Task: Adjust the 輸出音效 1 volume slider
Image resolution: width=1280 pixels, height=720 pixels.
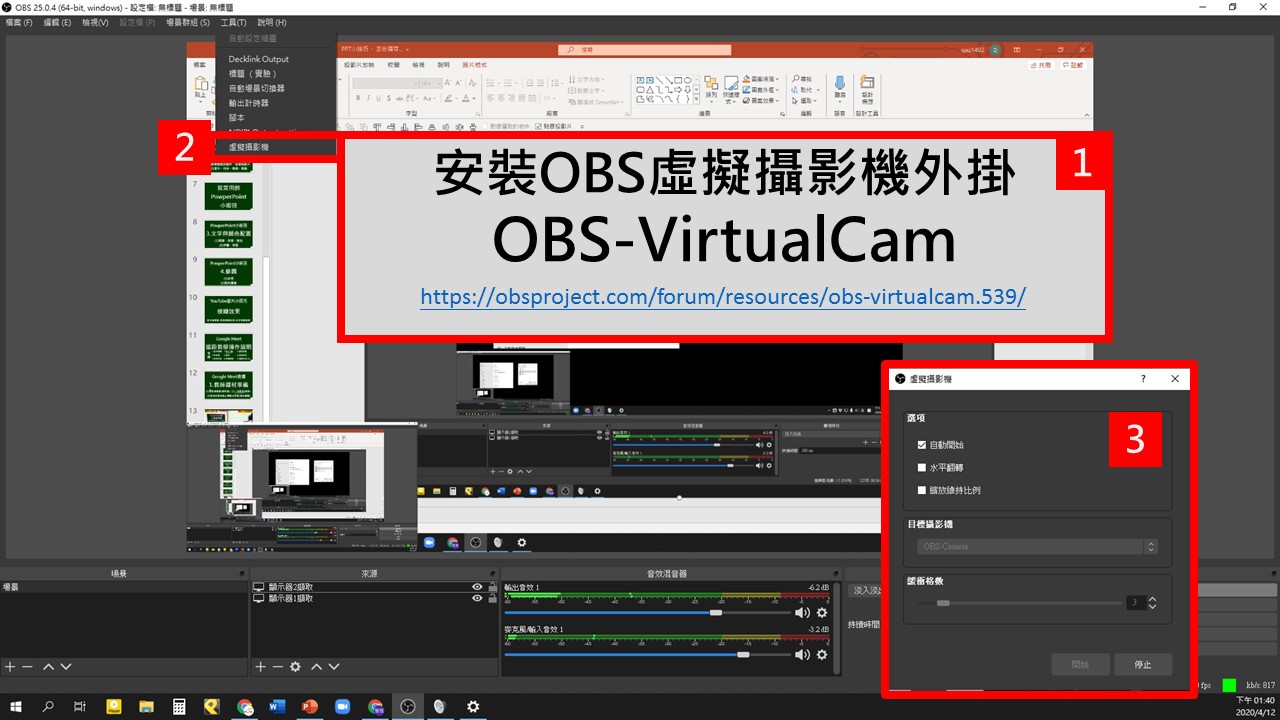Action: pos(715,612)
